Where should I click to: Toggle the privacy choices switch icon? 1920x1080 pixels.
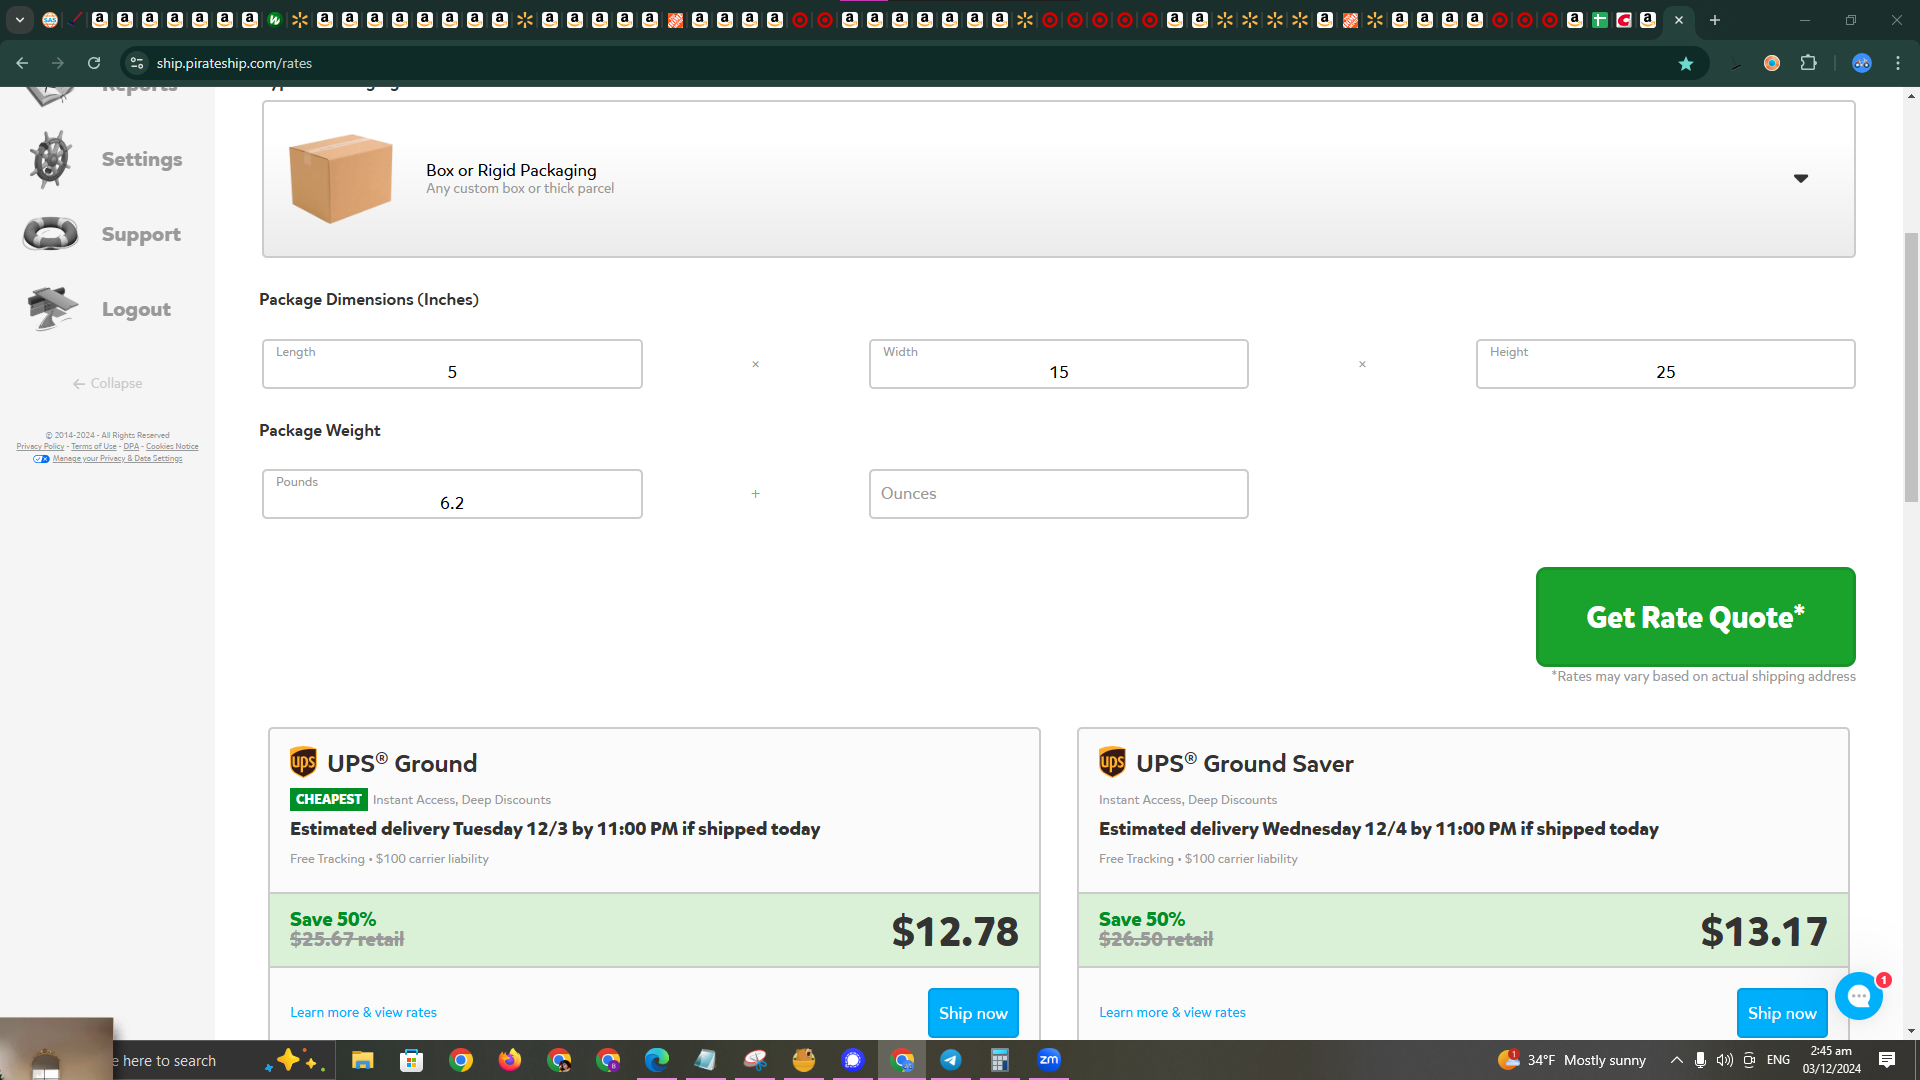point(41,459)
